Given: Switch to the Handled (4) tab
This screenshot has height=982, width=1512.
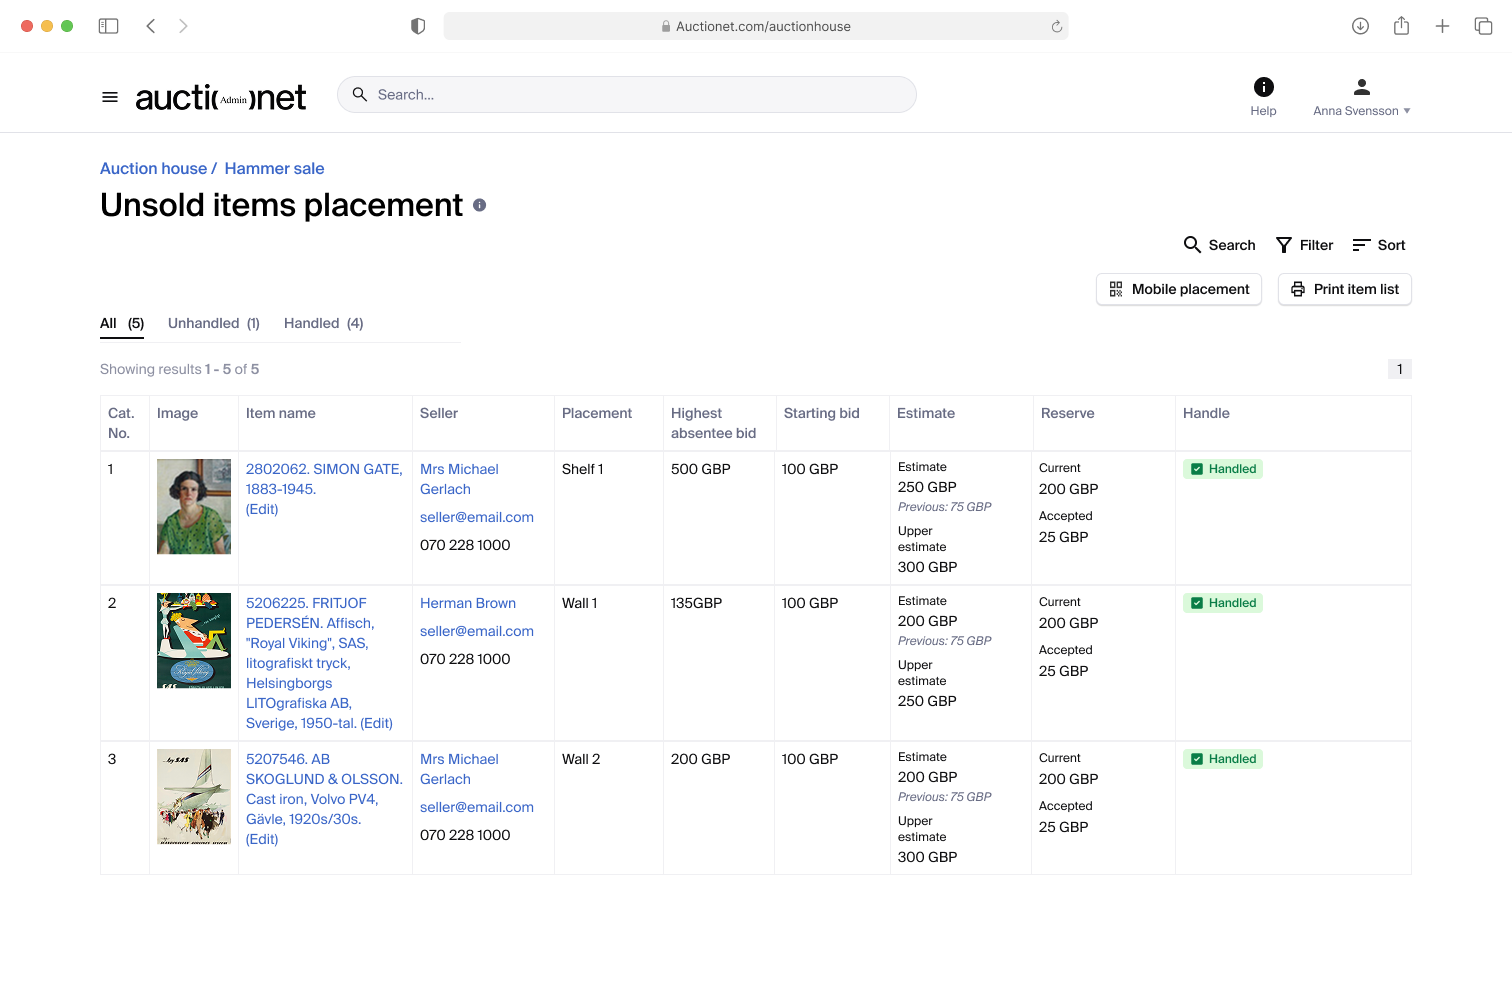Looking at the screenshot, I should click(324, 323).
